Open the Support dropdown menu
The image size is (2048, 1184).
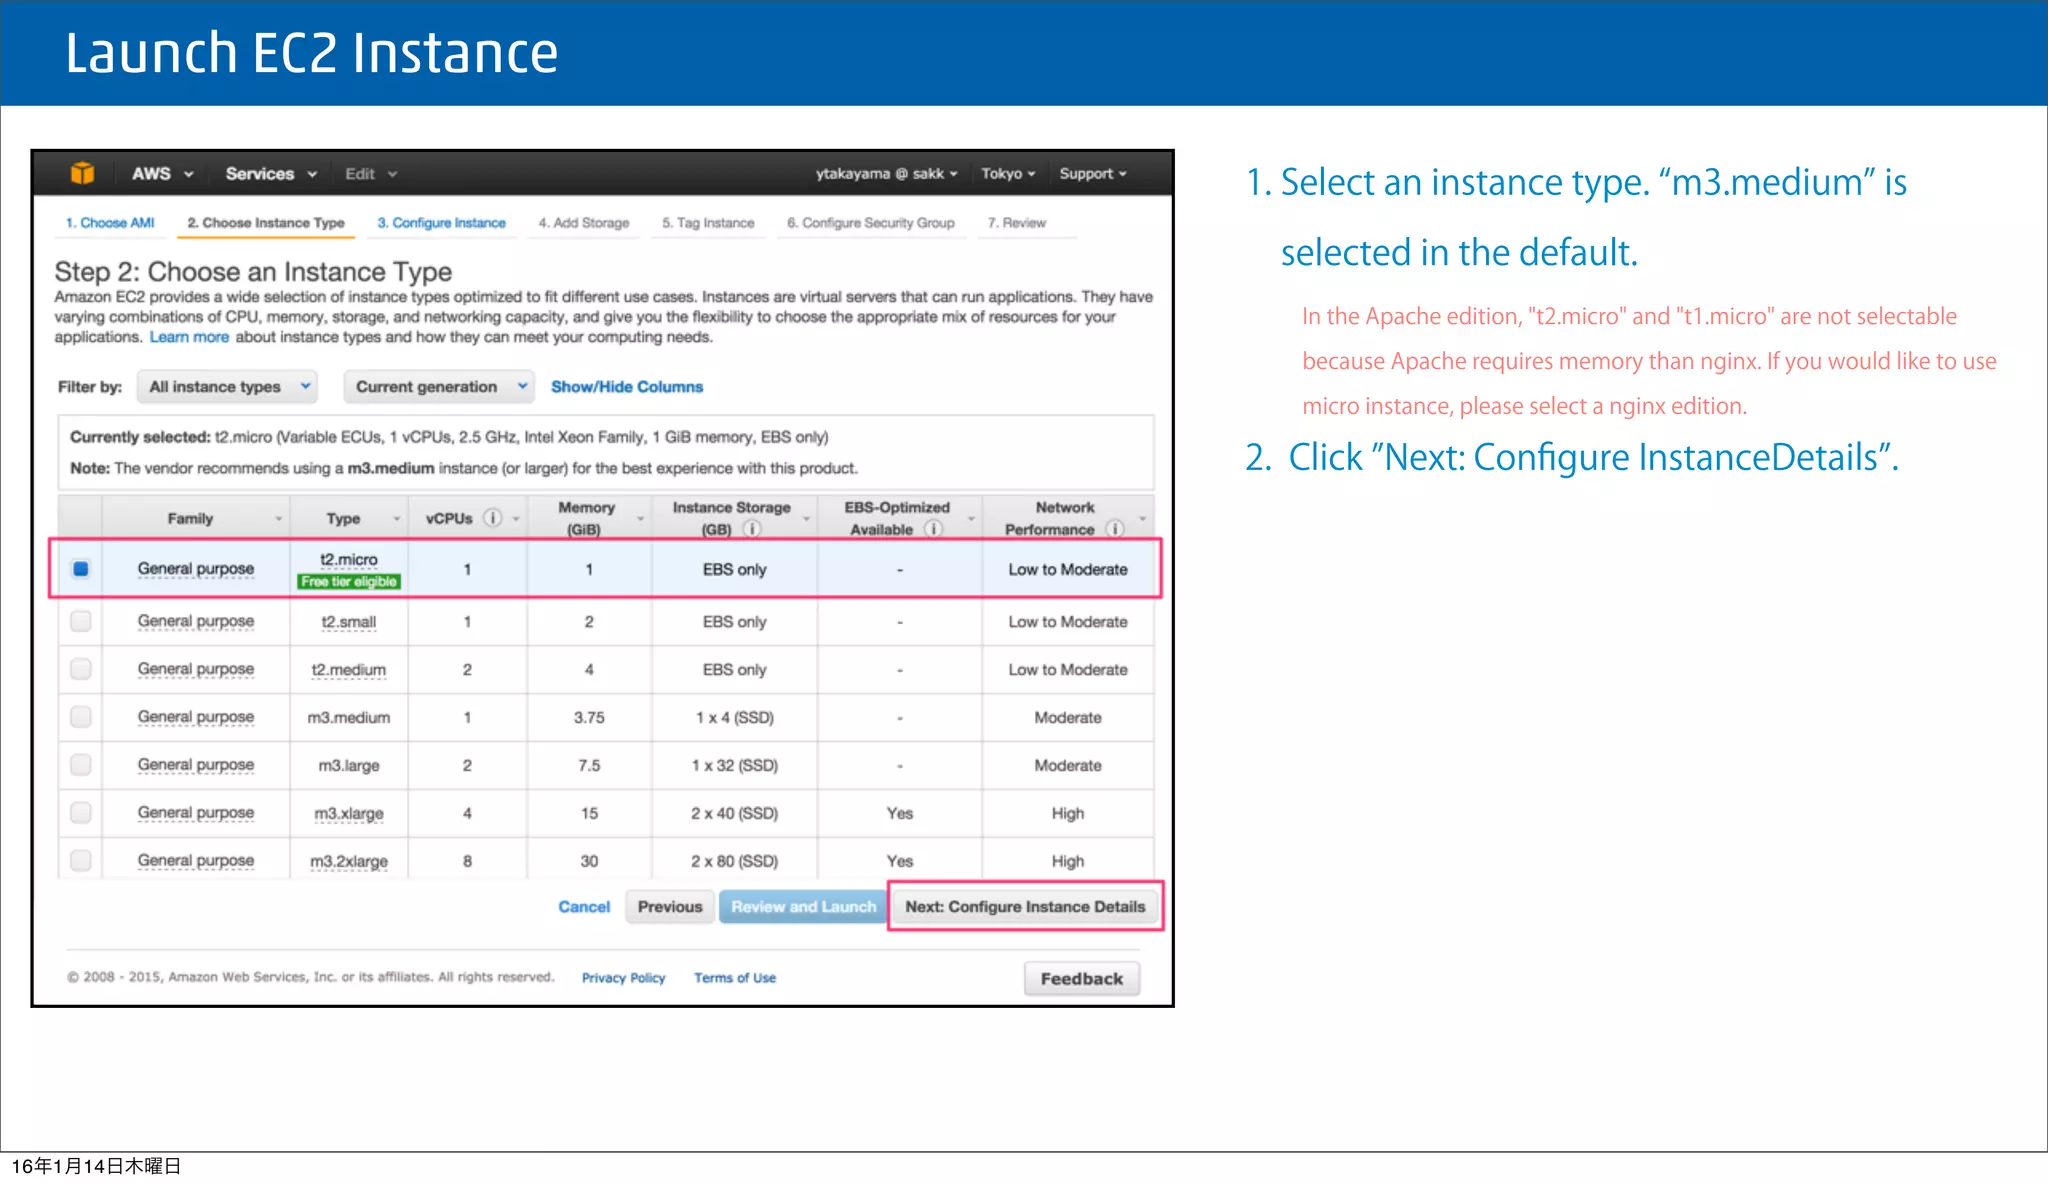(1093, 174)
